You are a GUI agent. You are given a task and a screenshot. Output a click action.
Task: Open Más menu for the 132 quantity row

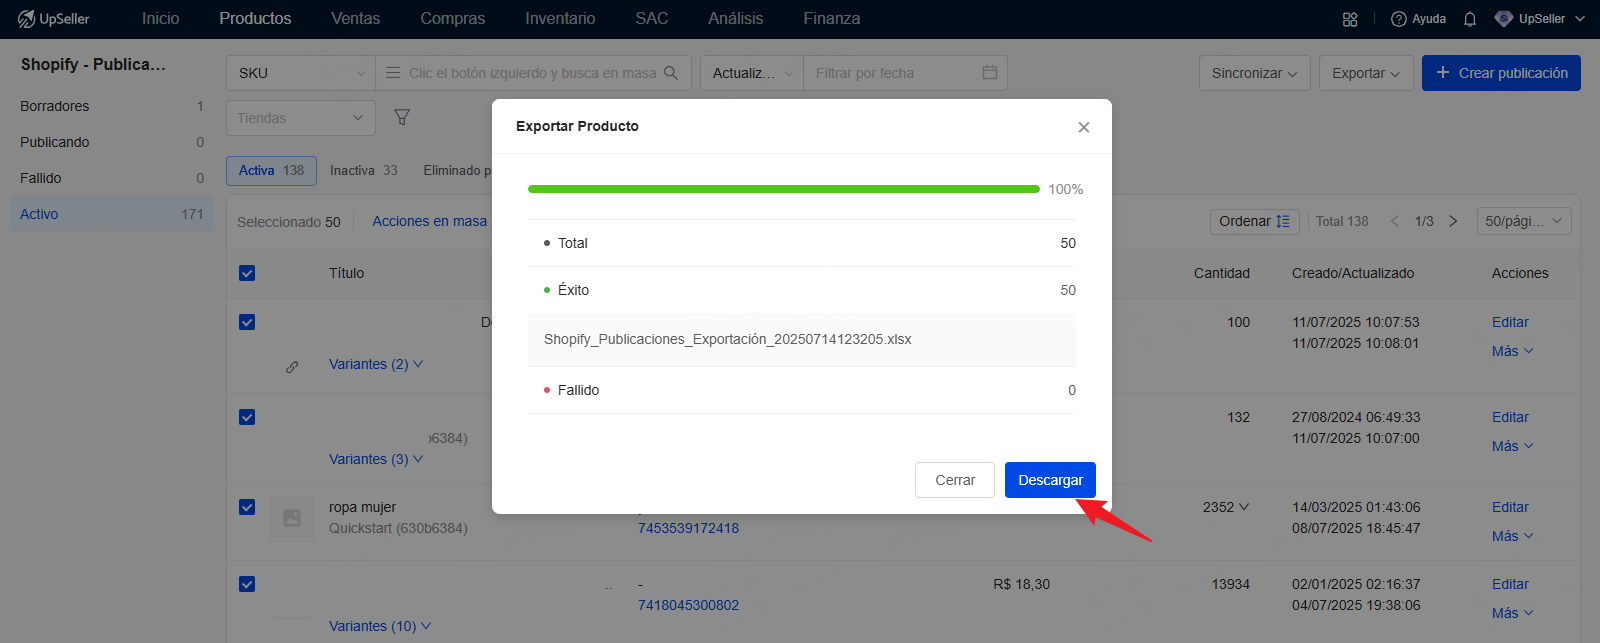[x=1513, y=446]
